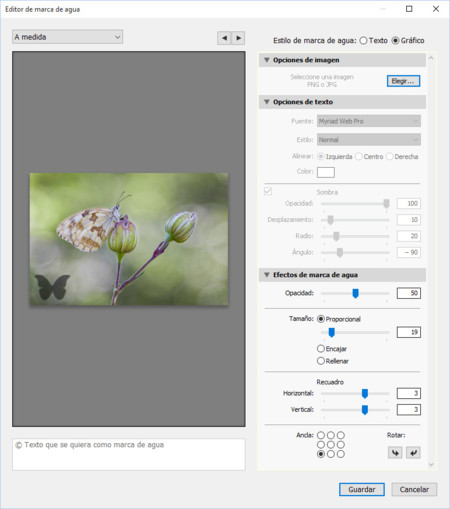Collapse Efectos de marca de agua section
This screenshot has height=509, width=450.
tap(267, 275)
